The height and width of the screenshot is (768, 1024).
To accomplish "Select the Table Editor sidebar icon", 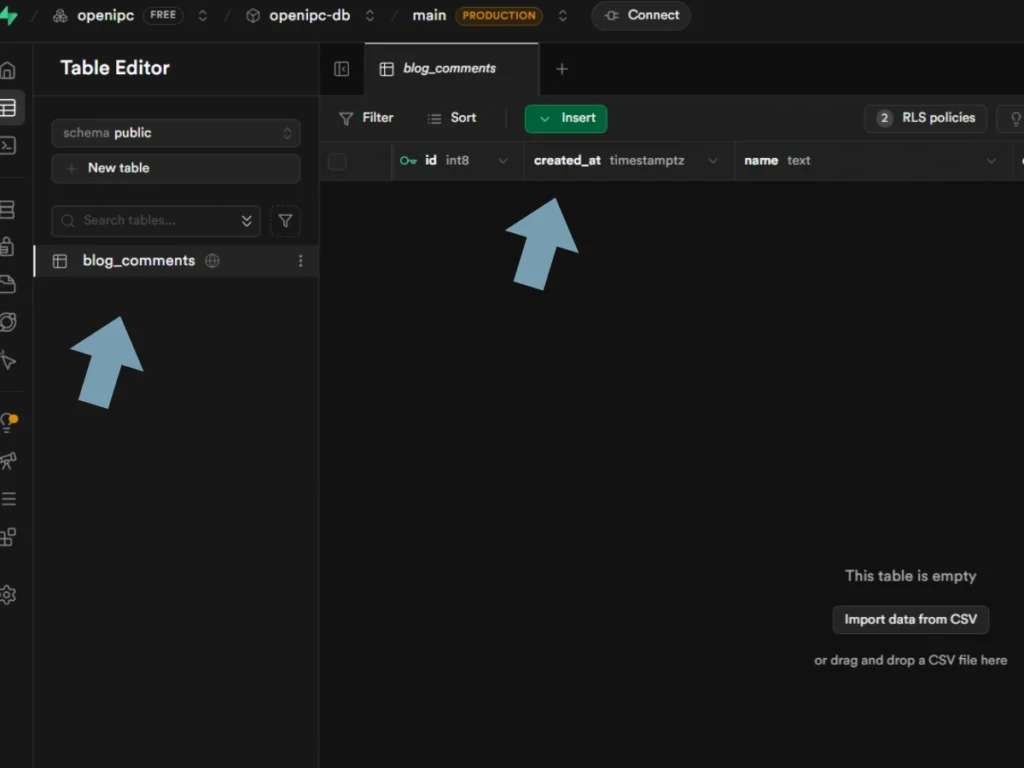I will [x=8, y=108].
